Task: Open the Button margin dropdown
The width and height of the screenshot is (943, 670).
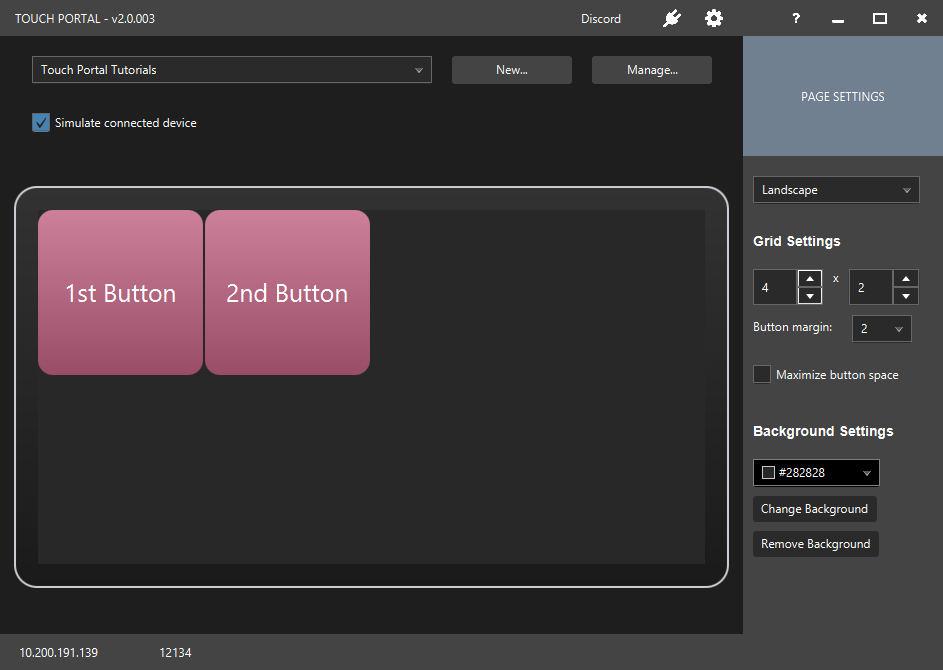Action: pos(881,329)
